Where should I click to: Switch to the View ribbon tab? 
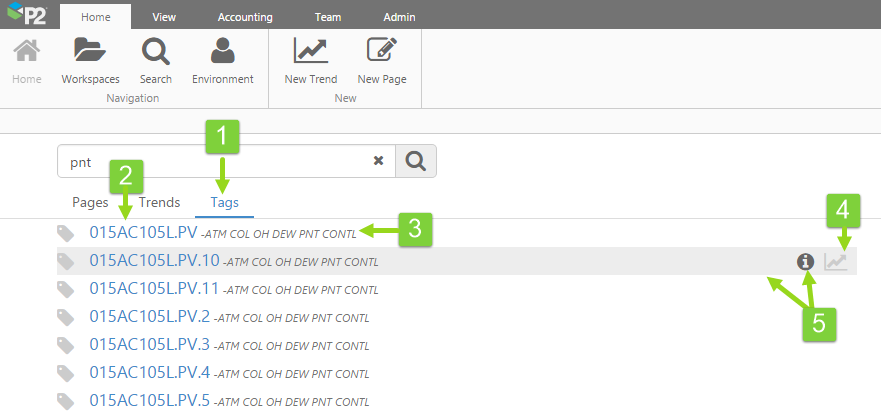point(166,17)
